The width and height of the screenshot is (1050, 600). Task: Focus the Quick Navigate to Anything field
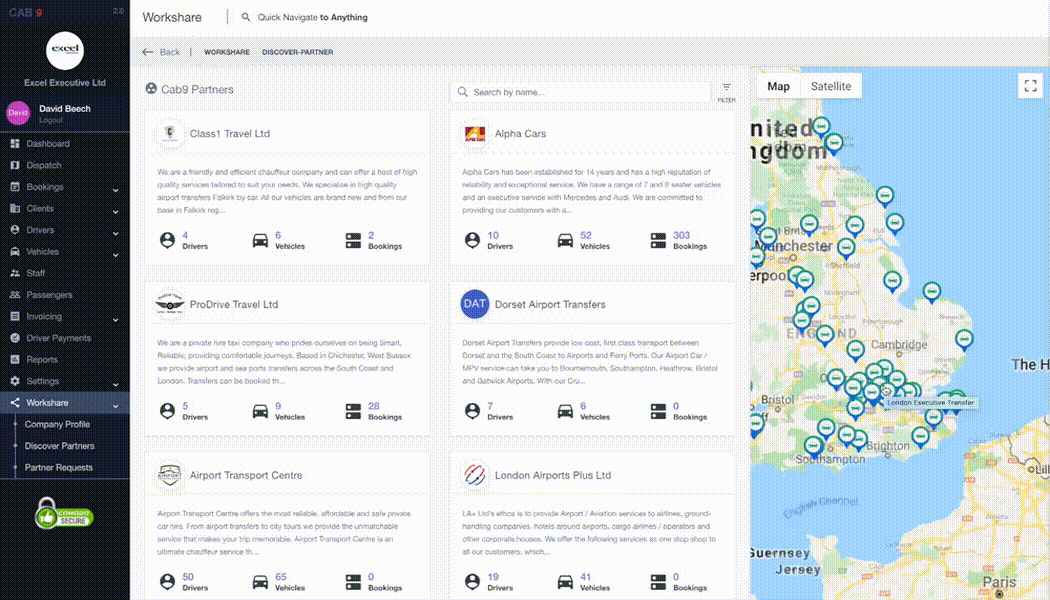[x=313, y=17]
